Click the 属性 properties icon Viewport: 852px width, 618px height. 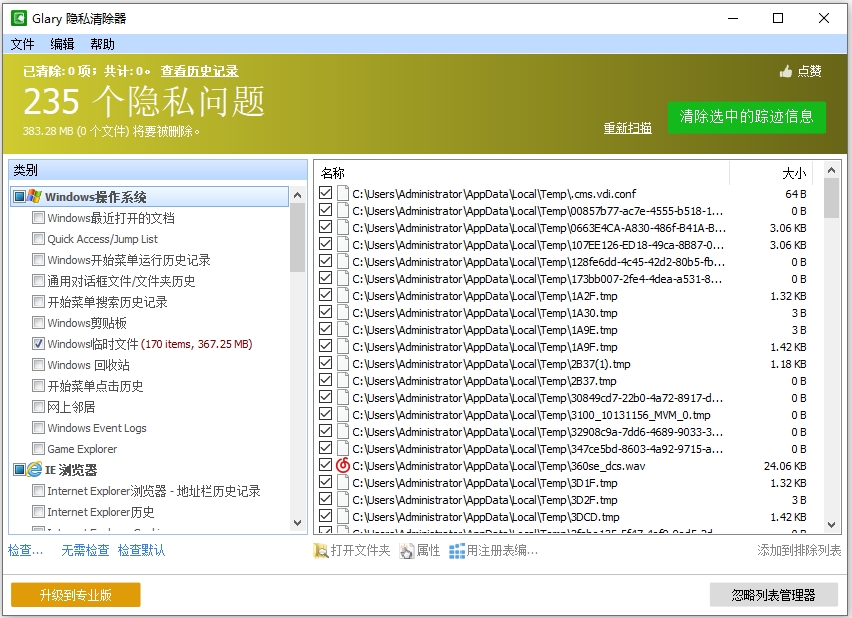(x=406, y=551)
